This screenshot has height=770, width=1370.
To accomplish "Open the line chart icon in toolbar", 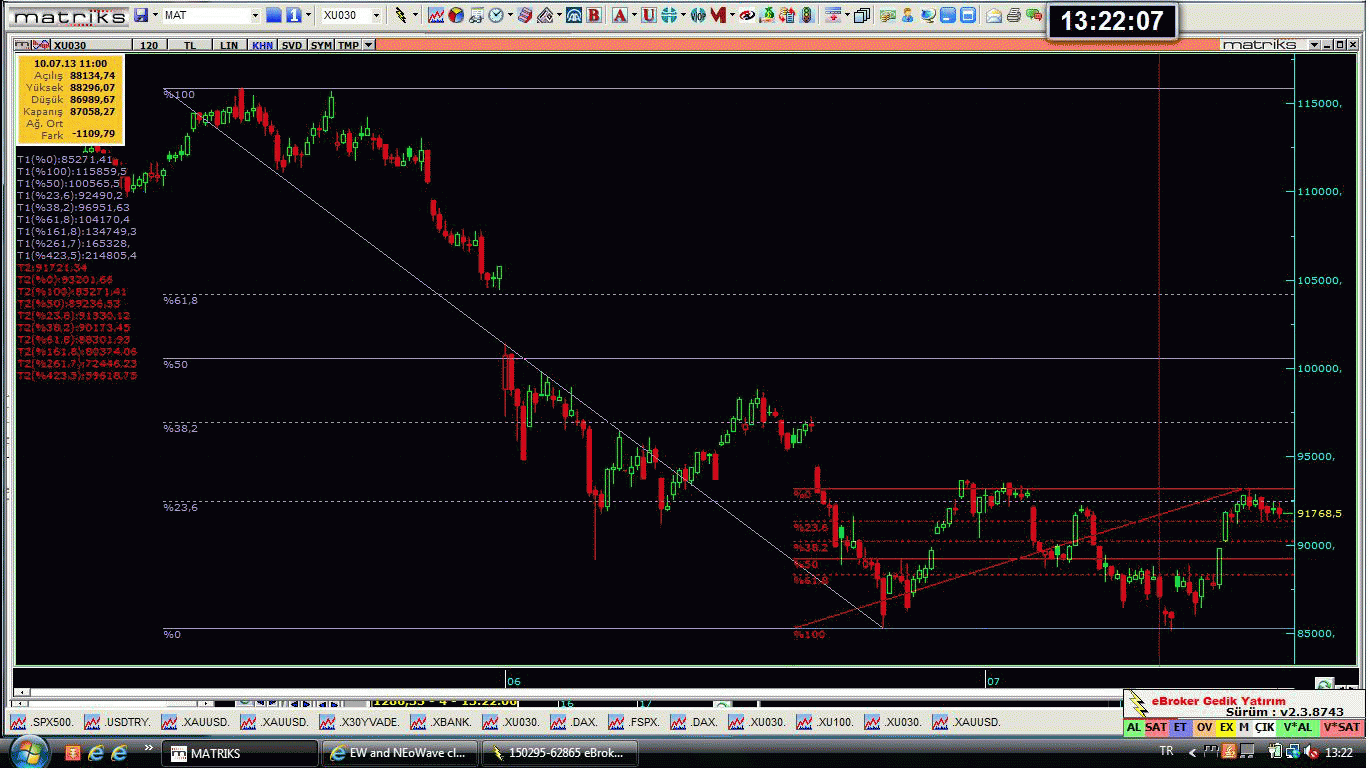I will click(436, 15).
